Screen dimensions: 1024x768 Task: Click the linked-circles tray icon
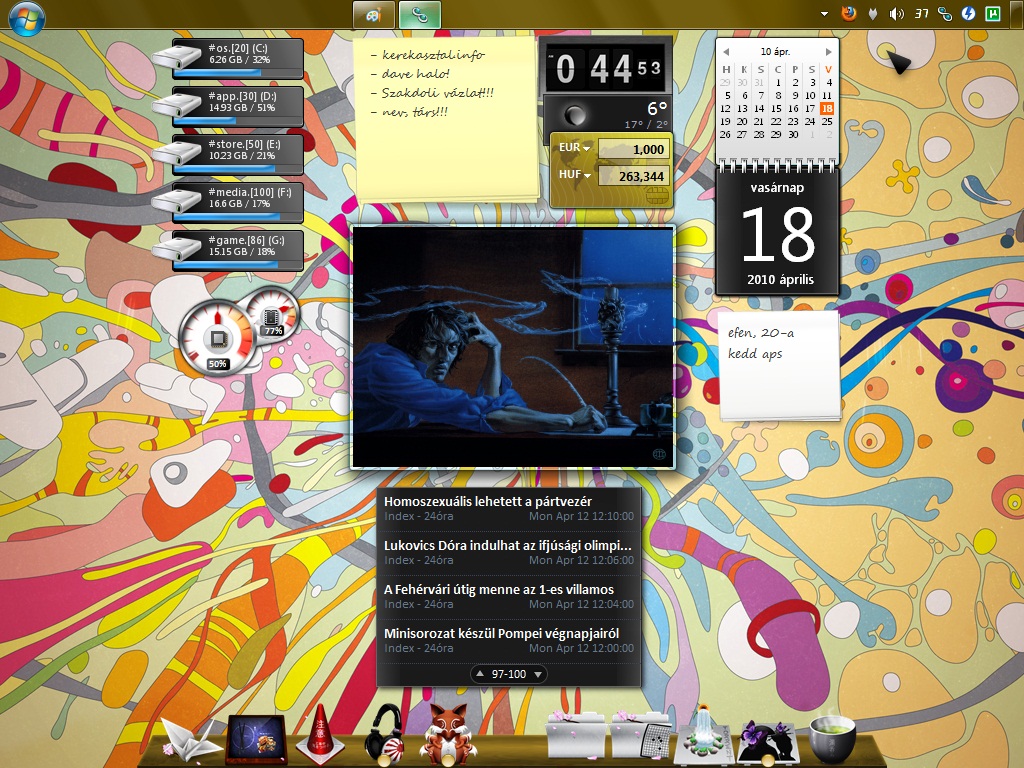(x=944, y=14)
